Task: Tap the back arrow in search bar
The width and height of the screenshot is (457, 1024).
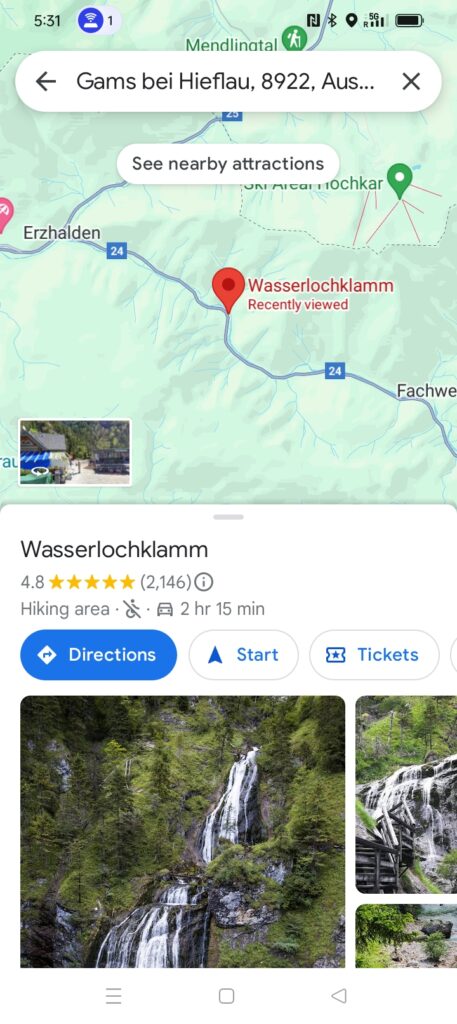Action: [x=46, y=82]
